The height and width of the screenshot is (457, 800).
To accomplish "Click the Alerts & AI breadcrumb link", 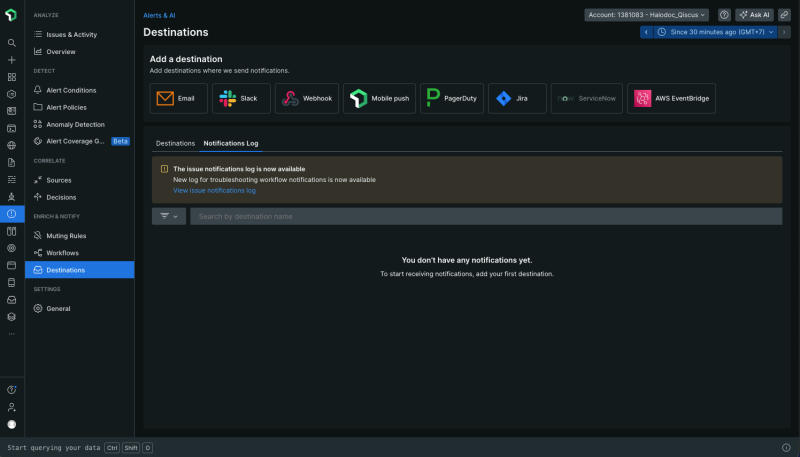I will [159, 15].
